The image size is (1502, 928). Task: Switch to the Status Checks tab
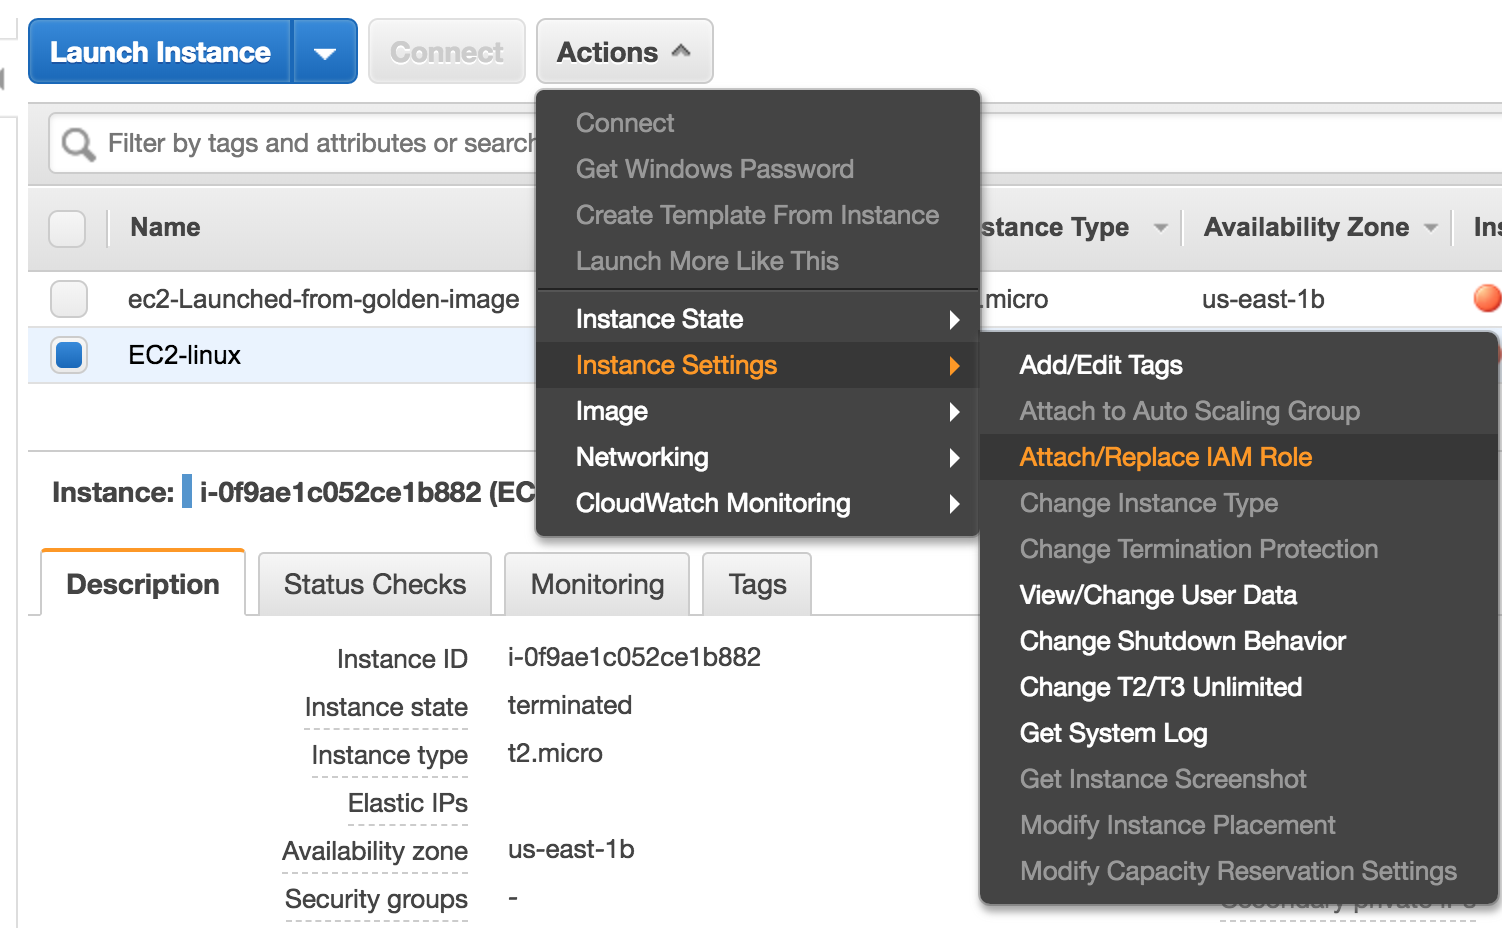tap(374, 583)
